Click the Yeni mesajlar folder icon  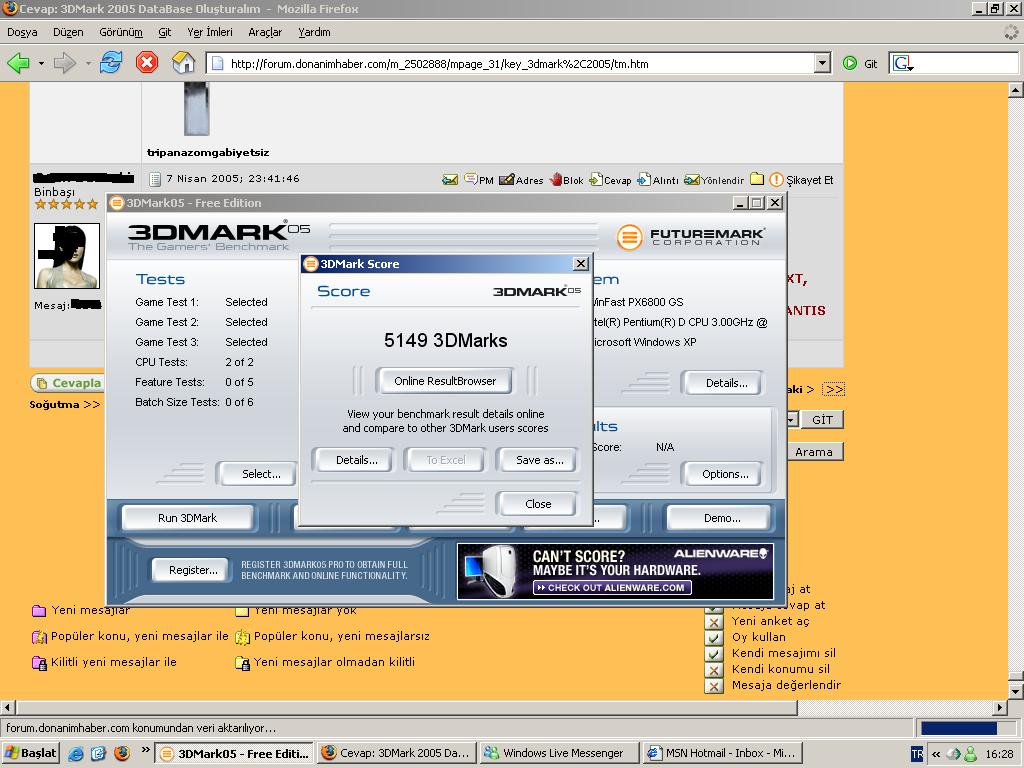[x=39, y=611]
